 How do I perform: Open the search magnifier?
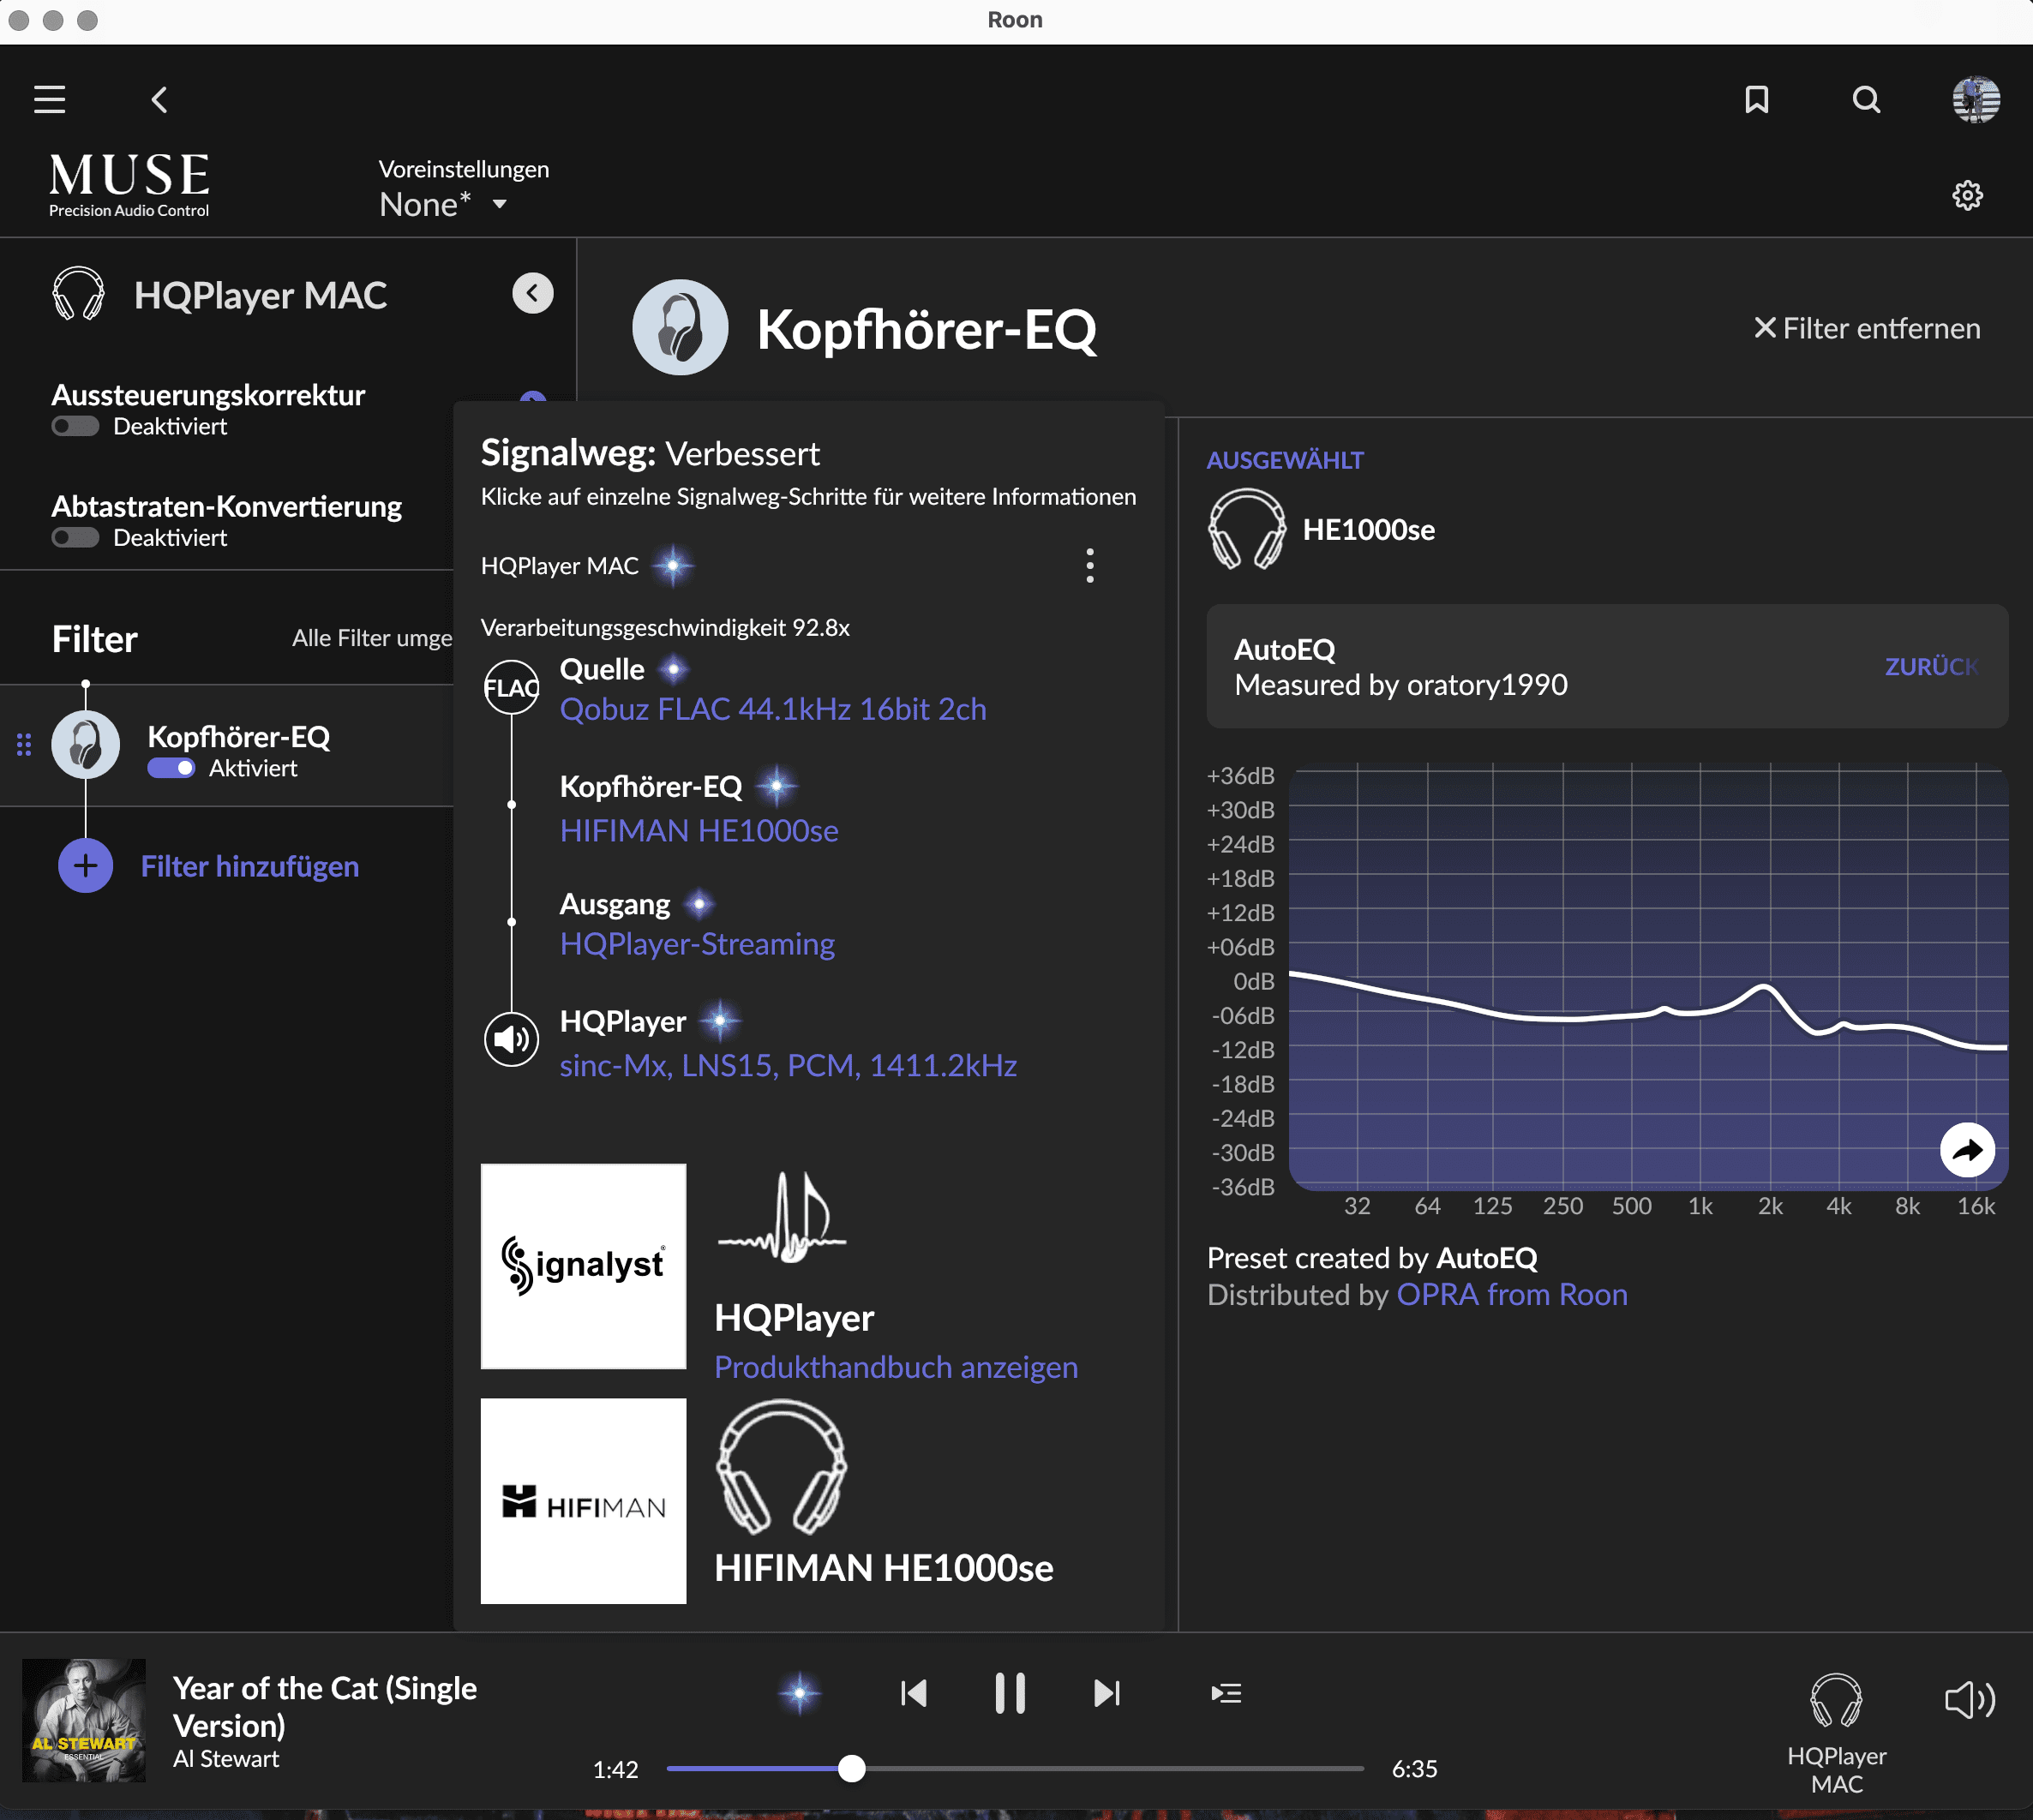coord(1866,99)
